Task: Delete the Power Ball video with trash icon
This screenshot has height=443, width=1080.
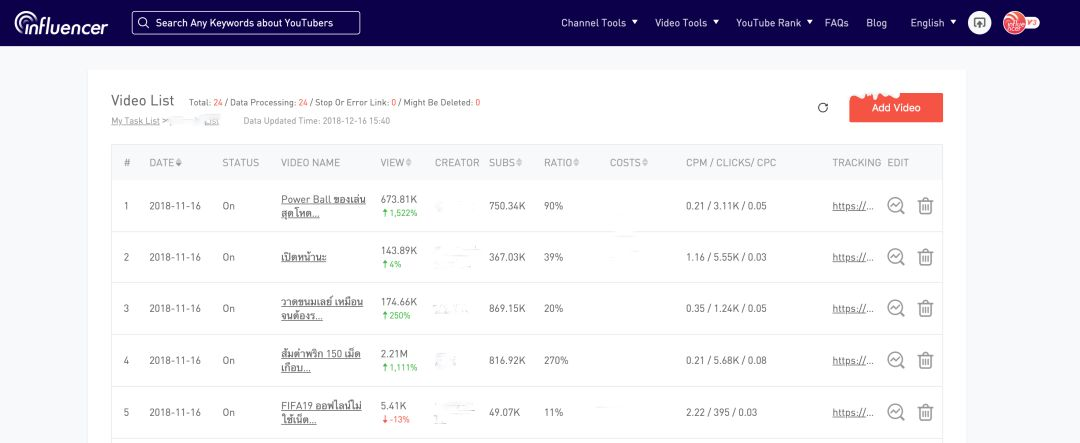Action: point(925,205)
